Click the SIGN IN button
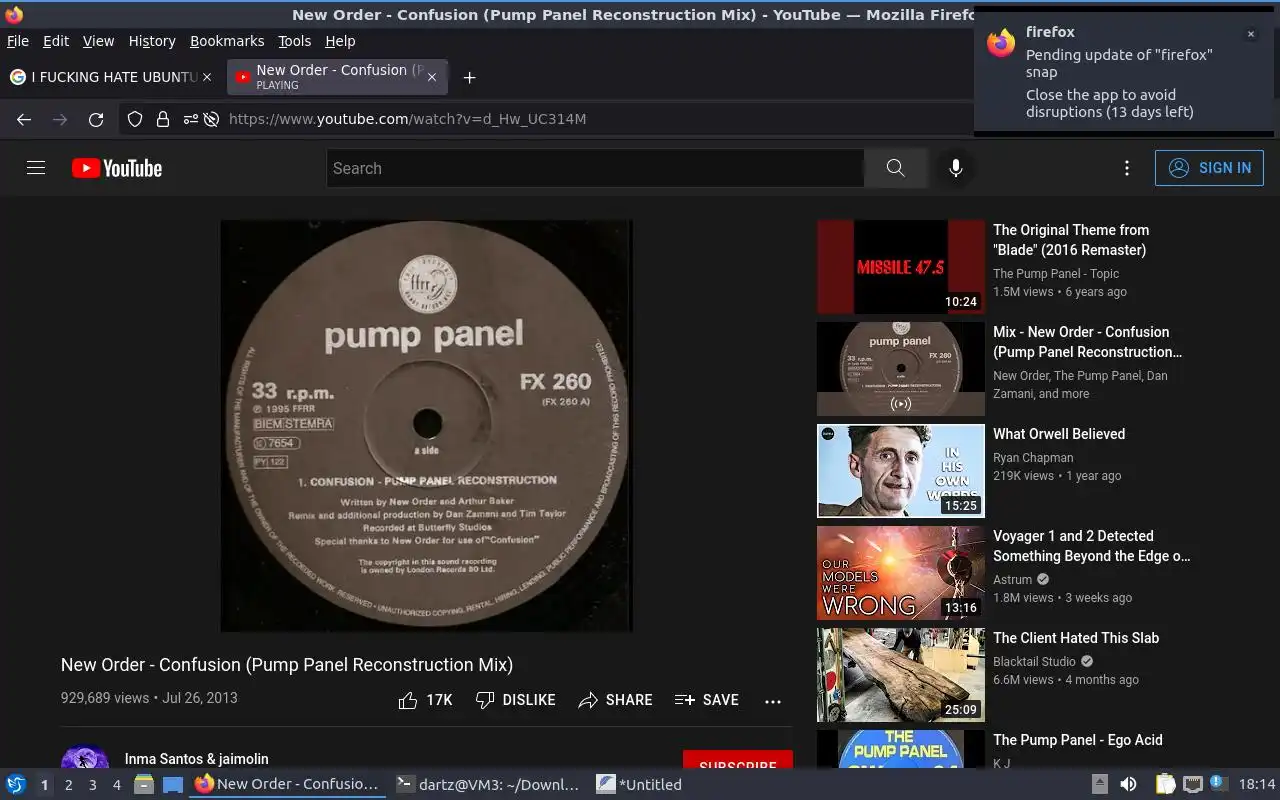The height and width of the screenshot is (800, 1280). 1209,168
